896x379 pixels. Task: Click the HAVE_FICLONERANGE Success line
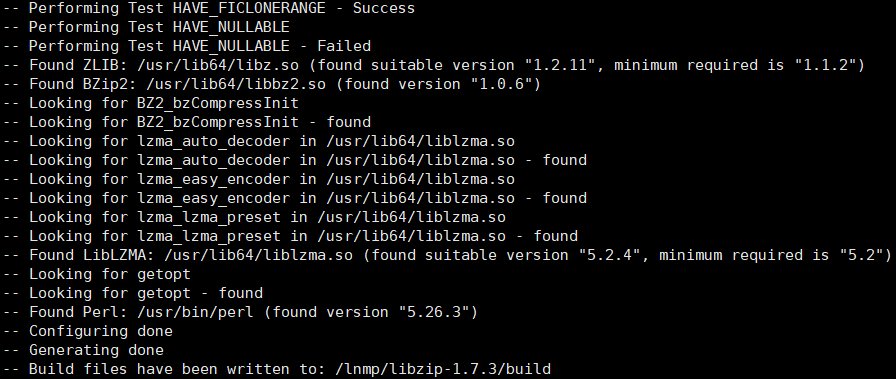point(209,8)
